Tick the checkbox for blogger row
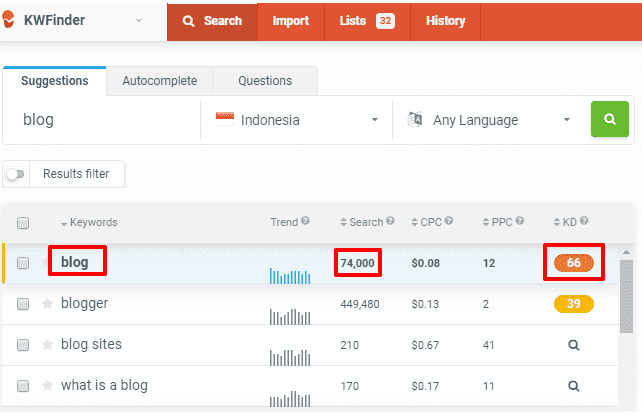 23,304
